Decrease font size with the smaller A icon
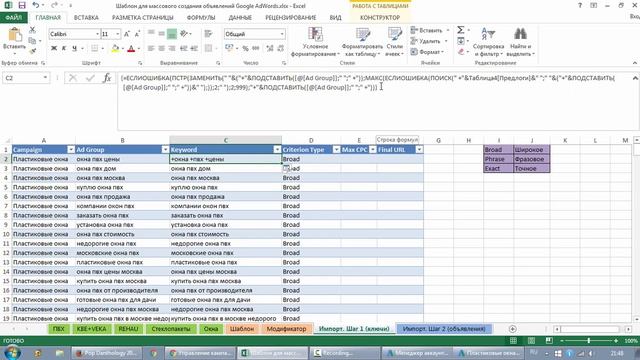Image resolution: width=640 pixels, height=360 pixels. coord(137,34)
